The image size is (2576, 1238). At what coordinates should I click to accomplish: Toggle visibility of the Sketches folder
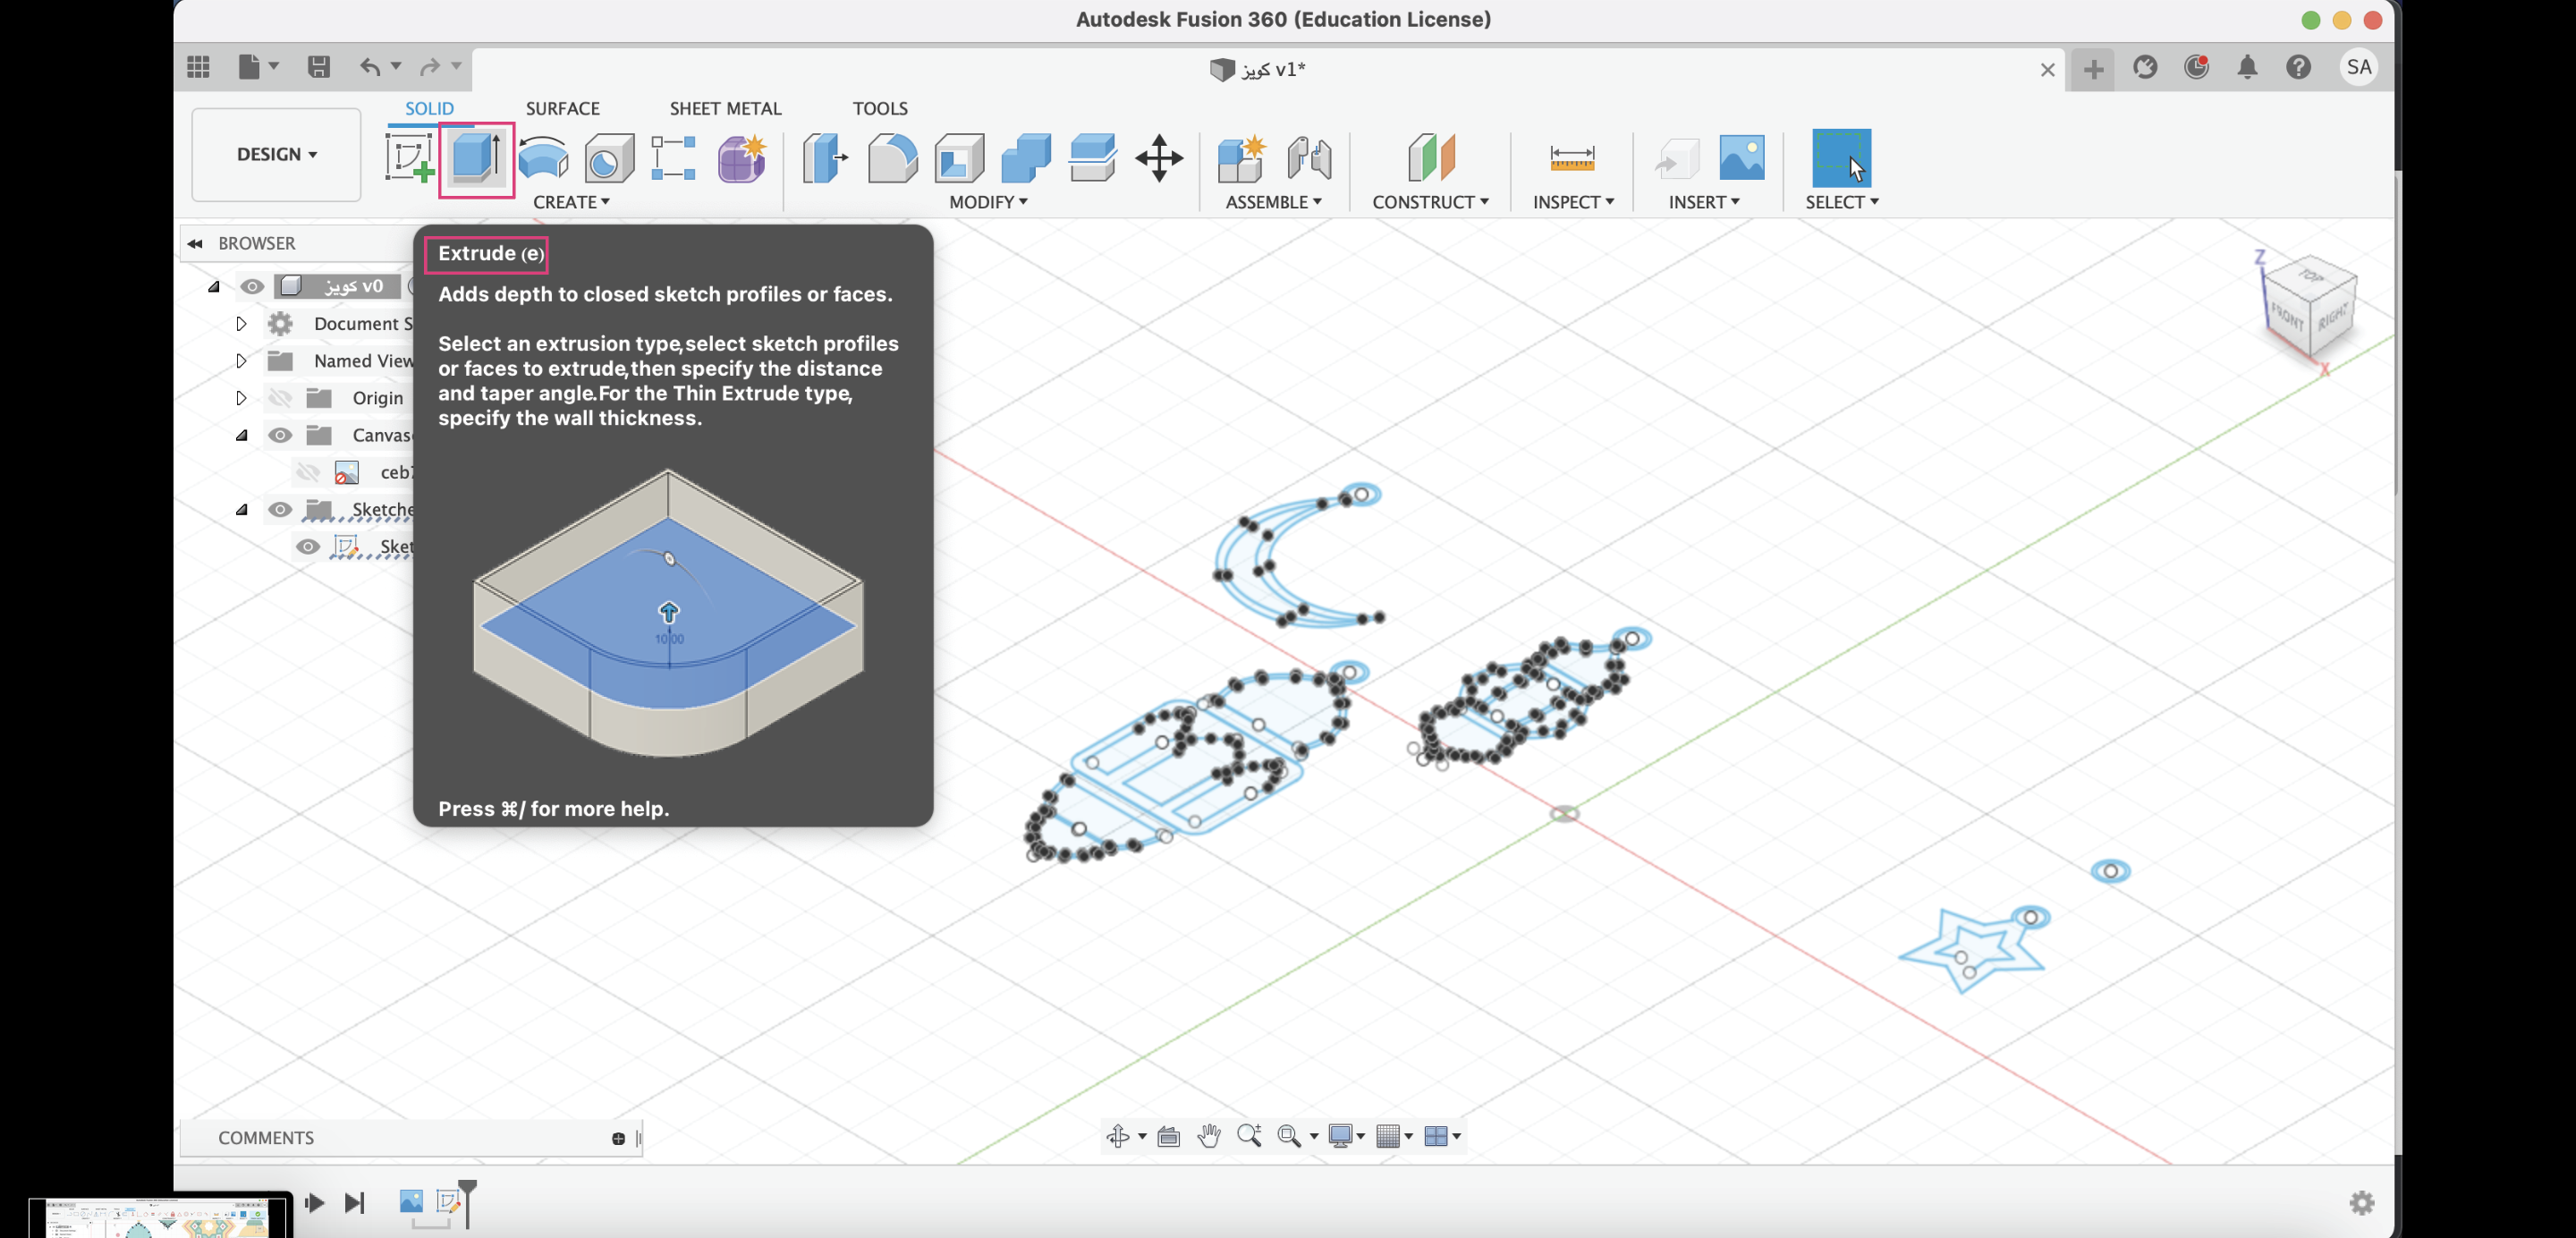pyautogui.click(x=280, y=510)
